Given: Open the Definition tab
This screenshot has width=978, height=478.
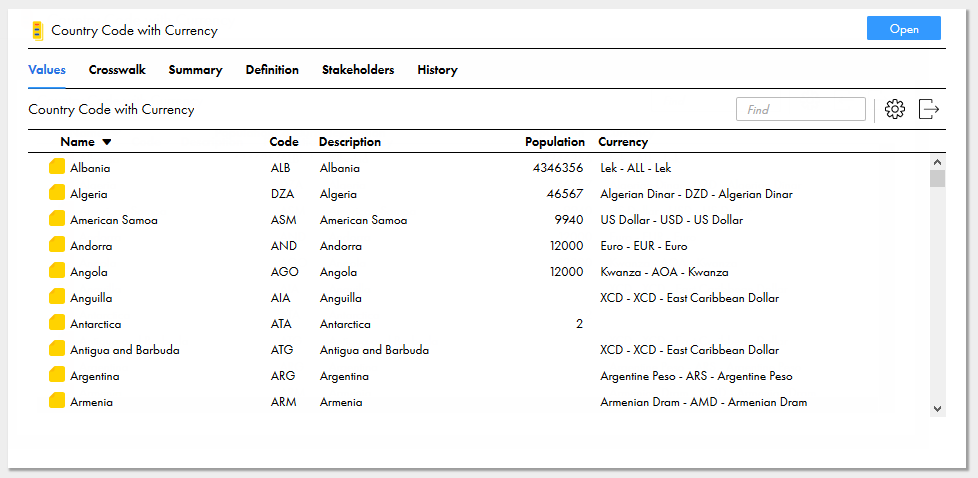Looking at the screenshot, I should tap(272, 70).
